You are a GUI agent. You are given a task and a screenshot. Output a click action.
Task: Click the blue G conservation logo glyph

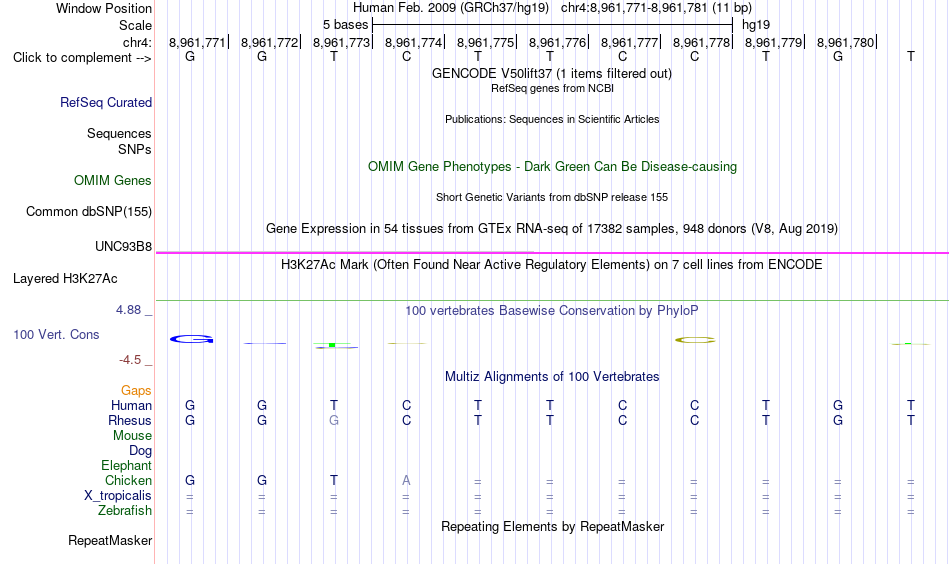pyautogui.click(x=191, y=339)
